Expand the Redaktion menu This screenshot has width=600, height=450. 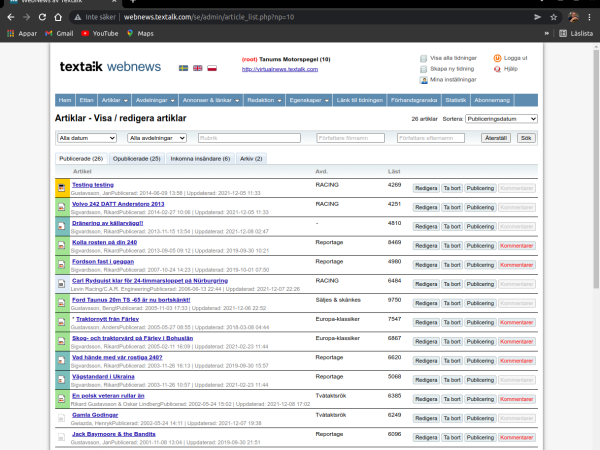[264, 100]
